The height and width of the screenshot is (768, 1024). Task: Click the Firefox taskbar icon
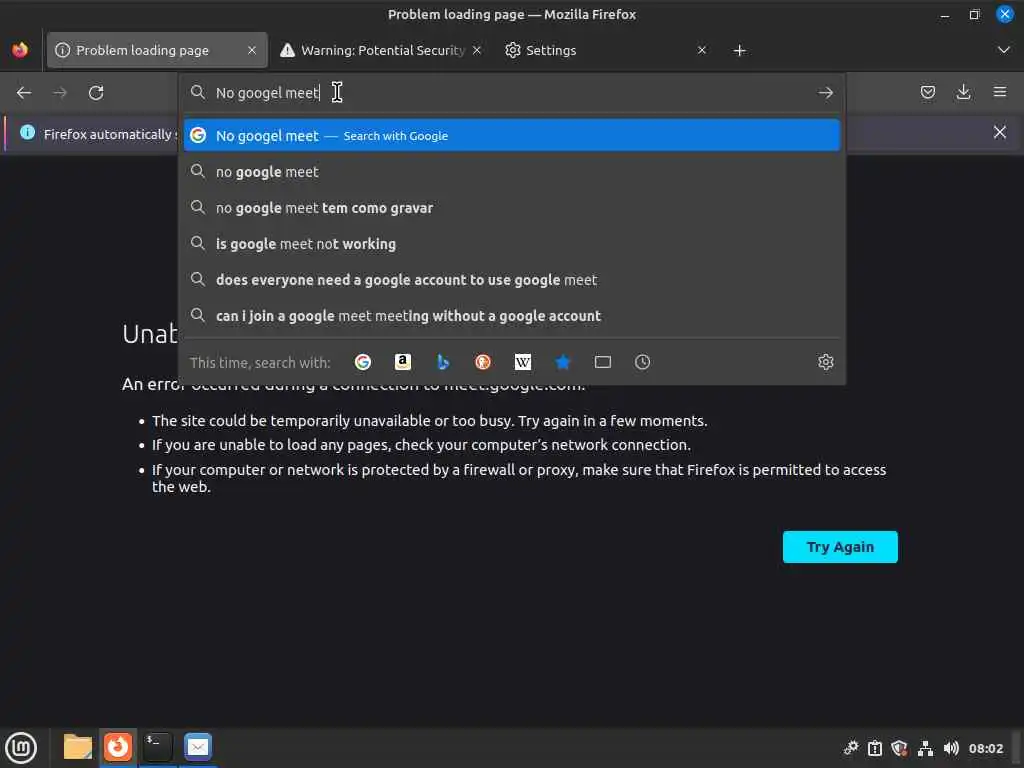point(118,747)
